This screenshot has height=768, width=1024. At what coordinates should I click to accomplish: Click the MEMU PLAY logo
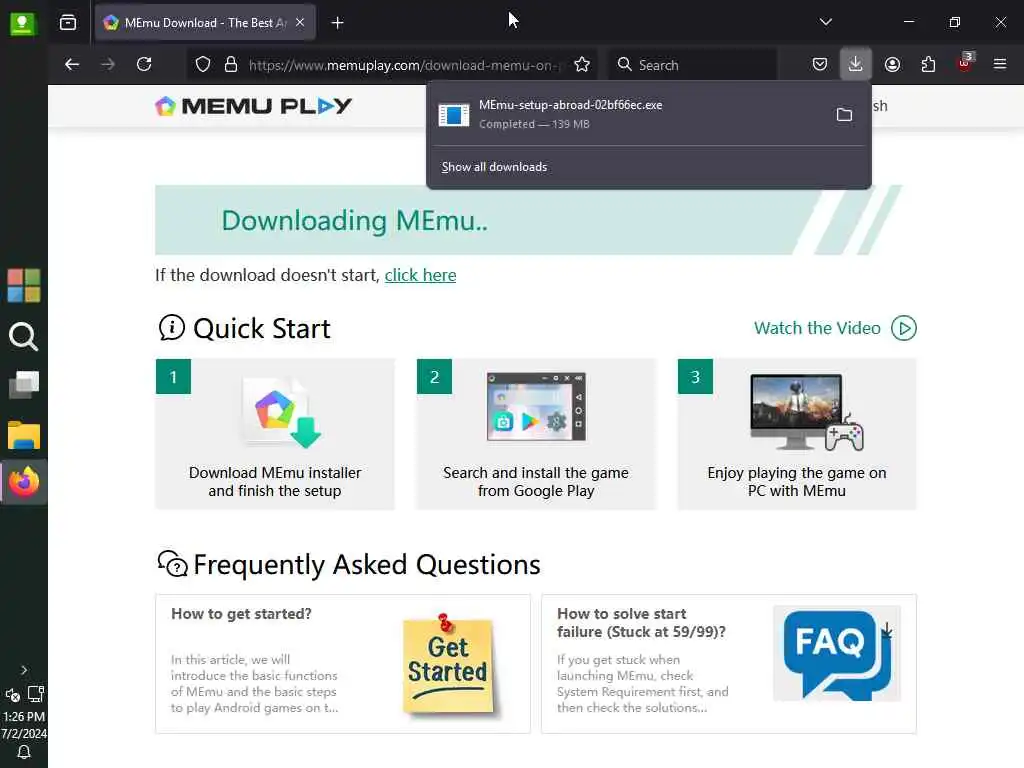[x=253, y=106]
